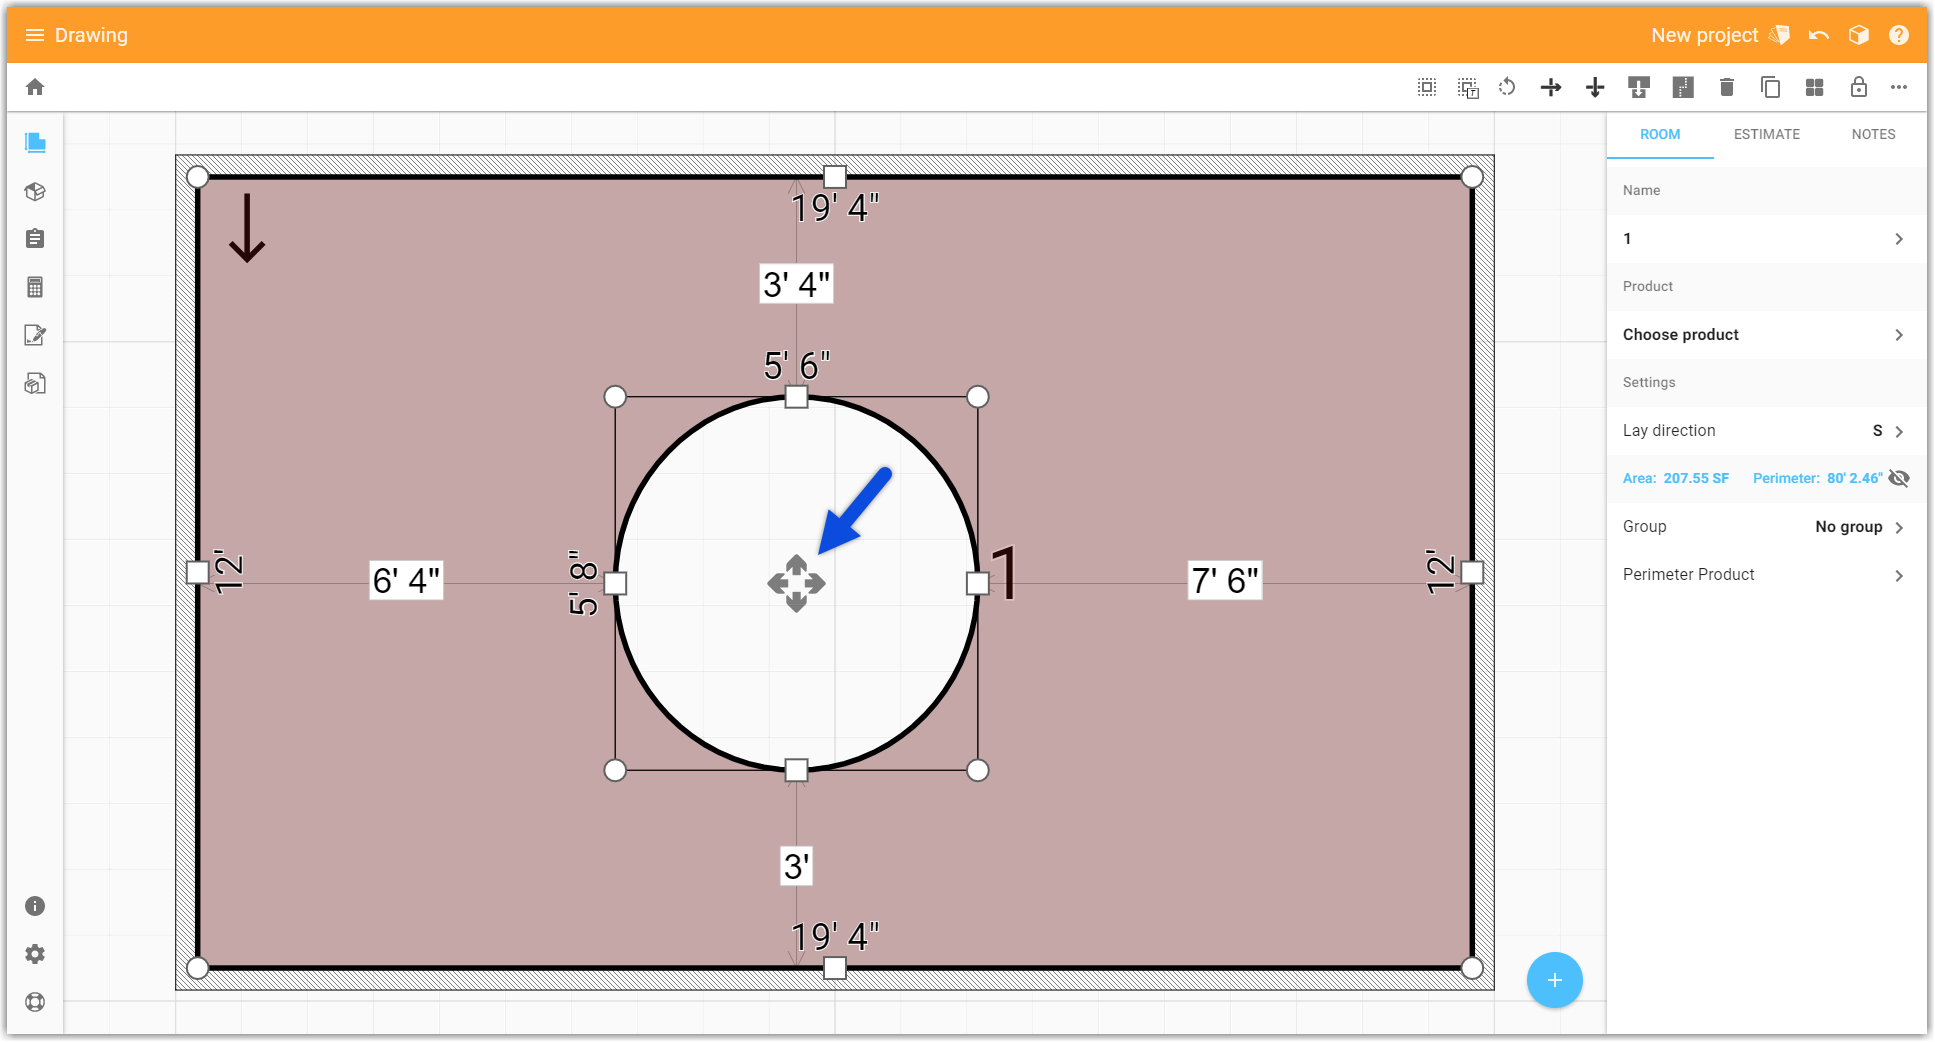Click the downward arrow move toolbar icon
This screenshot has width=1935, height=1042.
point(1595,87)
